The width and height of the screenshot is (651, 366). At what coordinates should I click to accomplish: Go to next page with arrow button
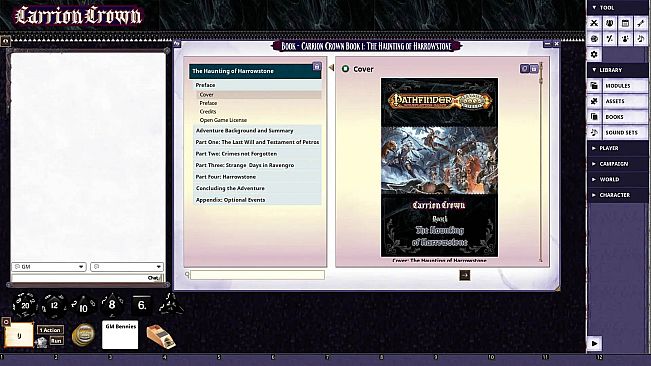(465, 275)
